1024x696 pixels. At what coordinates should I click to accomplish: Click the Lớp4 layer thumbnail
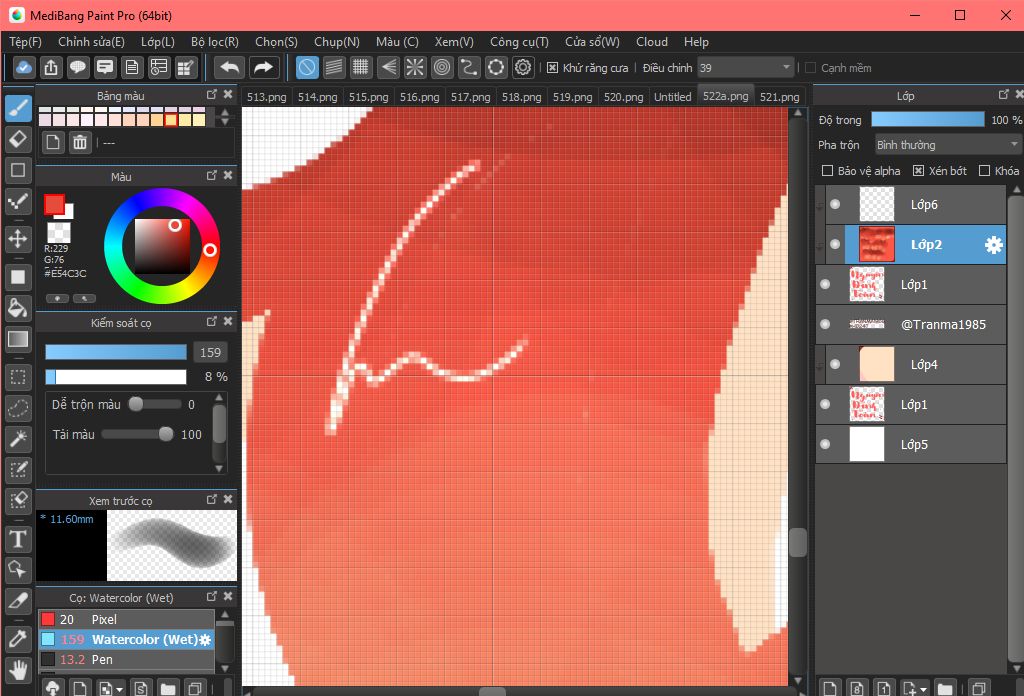coord(876,364)
